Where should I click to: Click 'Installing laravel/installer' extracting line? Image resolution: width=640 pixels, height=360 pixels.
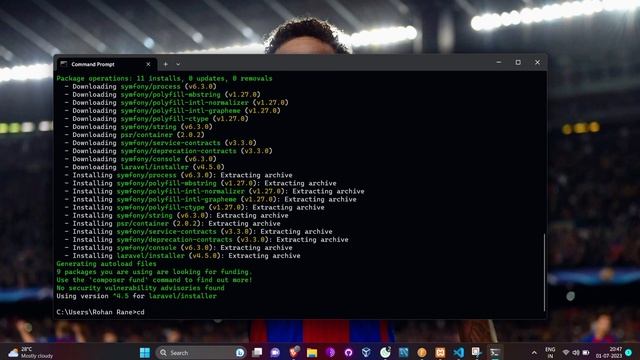point(182,256)
